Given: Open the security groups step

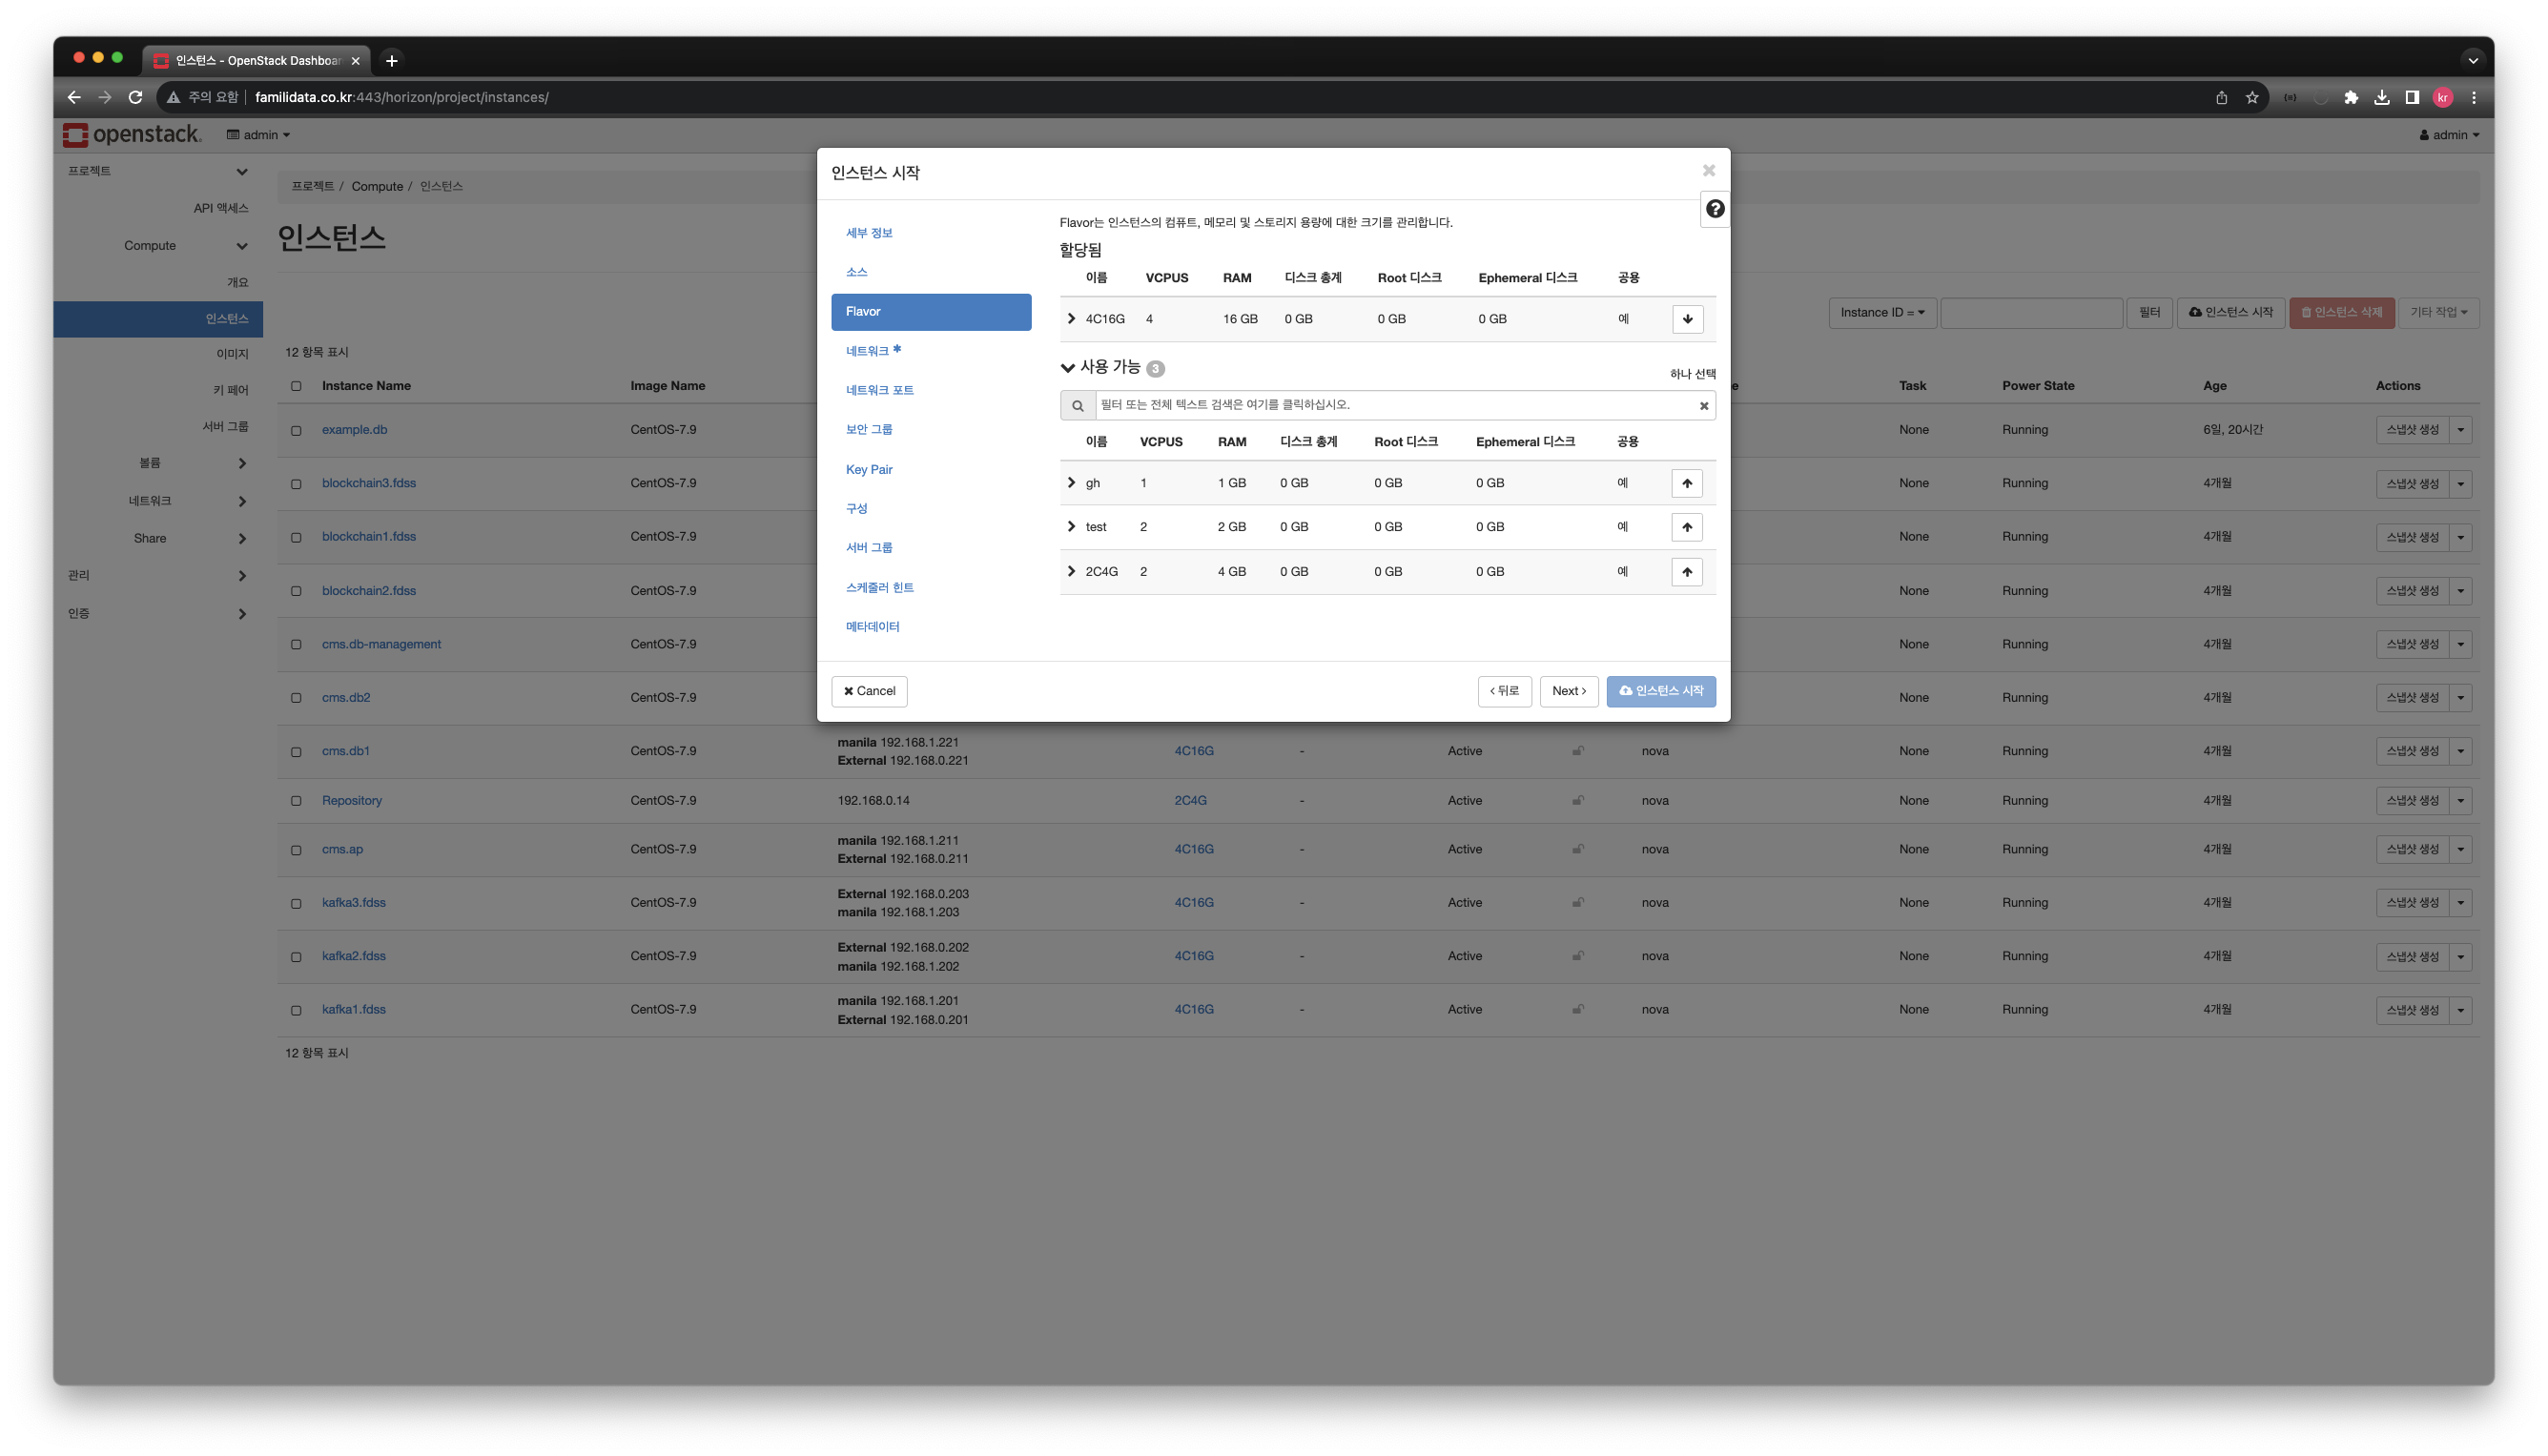Looking at the screenshot, I should (868, 429).
